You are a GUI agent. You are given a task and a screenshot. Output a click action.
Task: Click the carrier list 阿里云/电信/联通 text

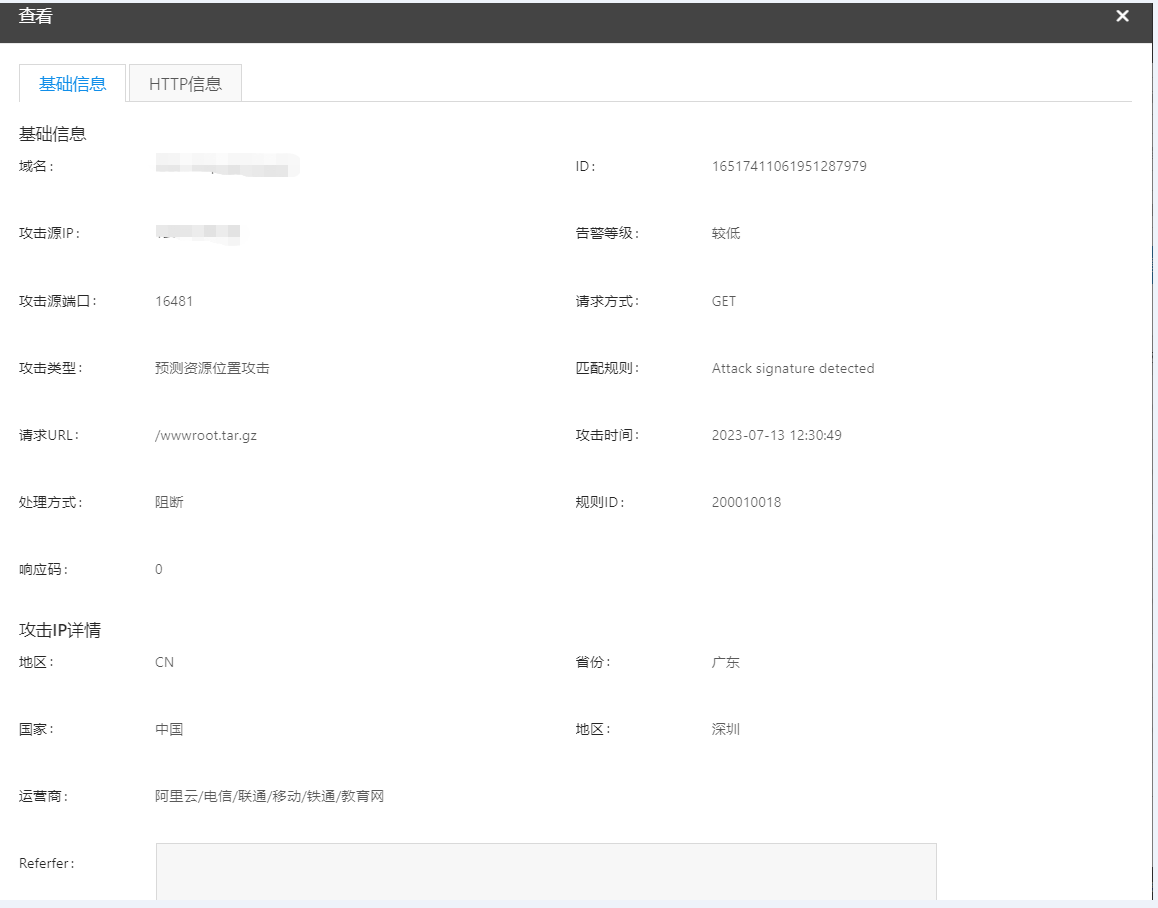pyautogui.click(x=269, y=797)
